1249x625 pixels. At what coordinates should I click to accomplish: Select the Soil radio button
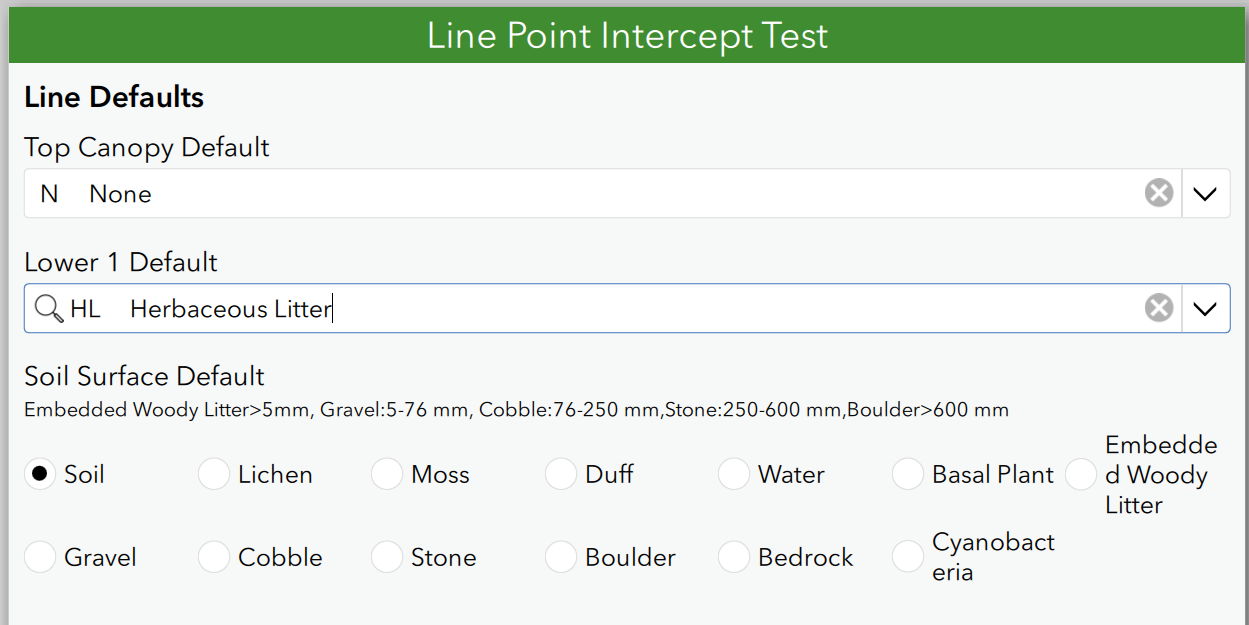(40, 474)
